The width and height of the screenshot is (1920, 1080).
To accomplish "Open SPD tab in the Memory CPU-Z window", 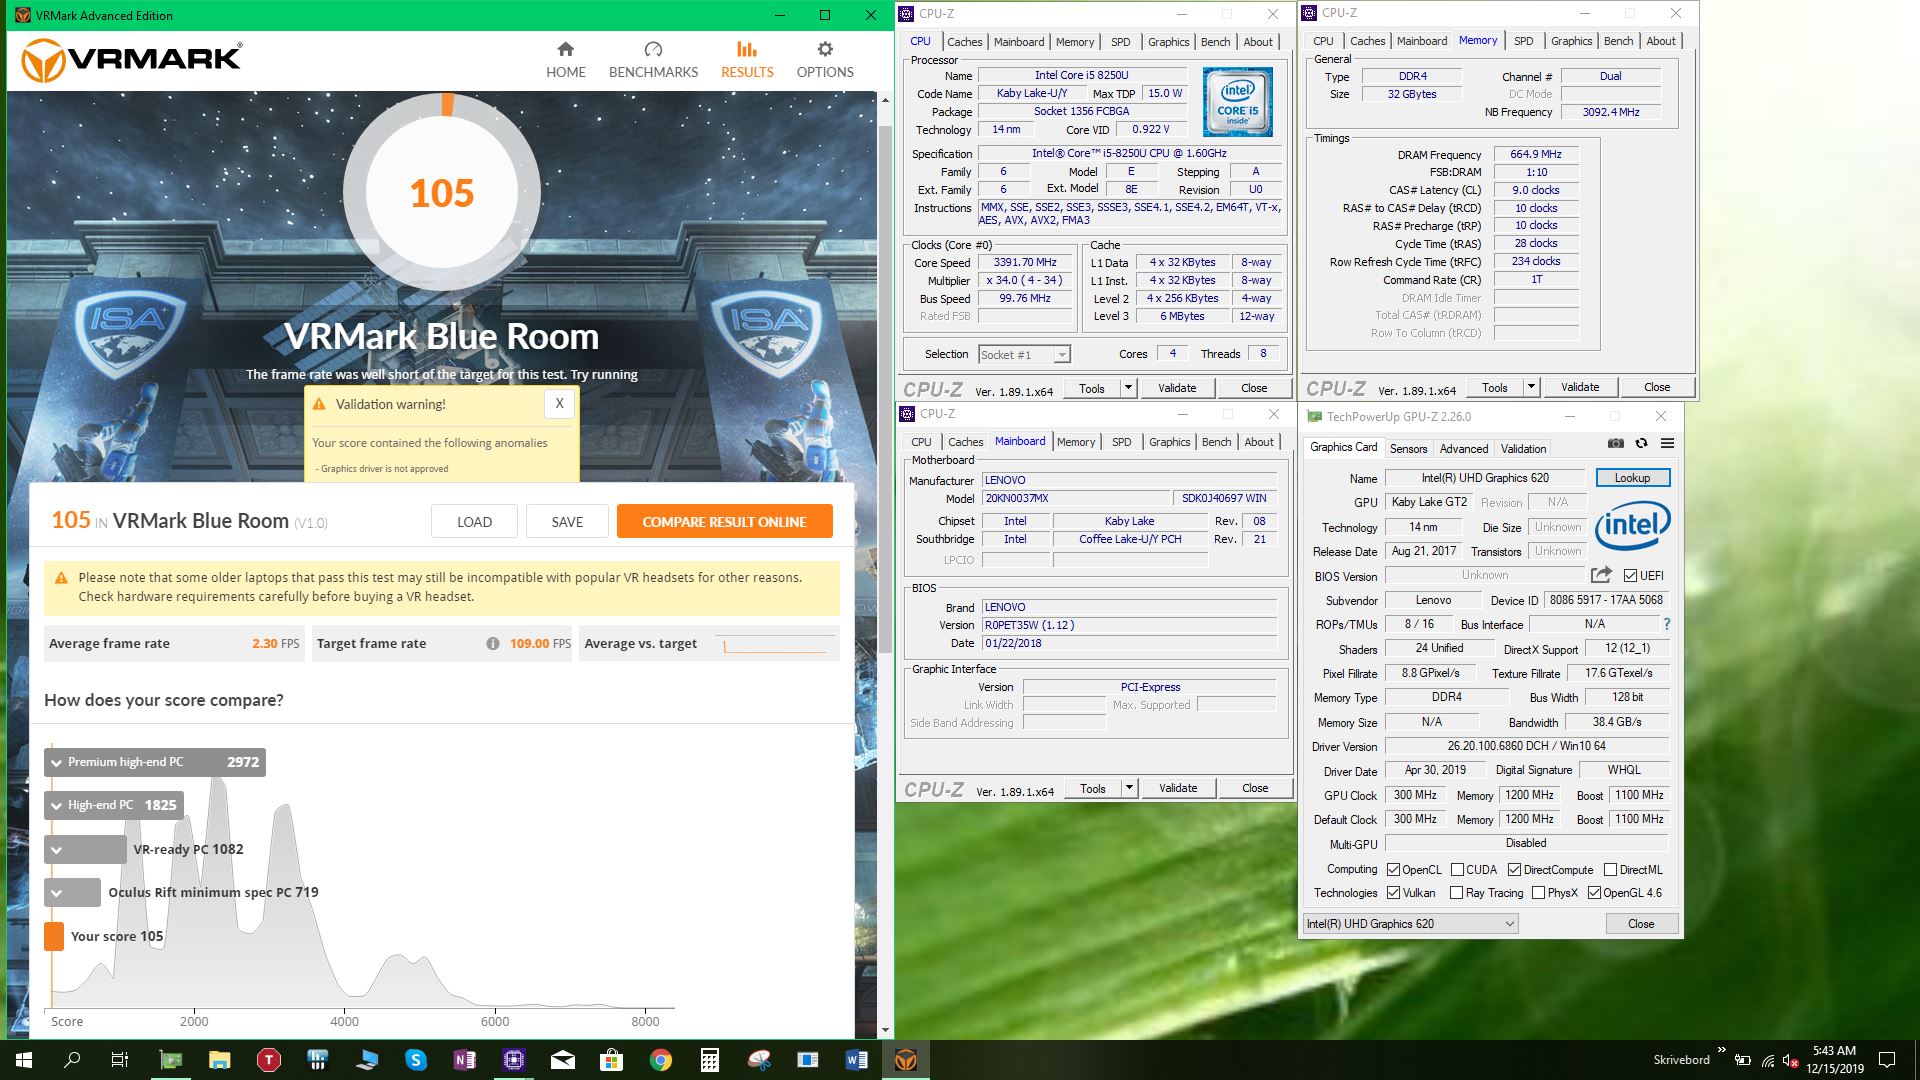I will click(1523, 41).
